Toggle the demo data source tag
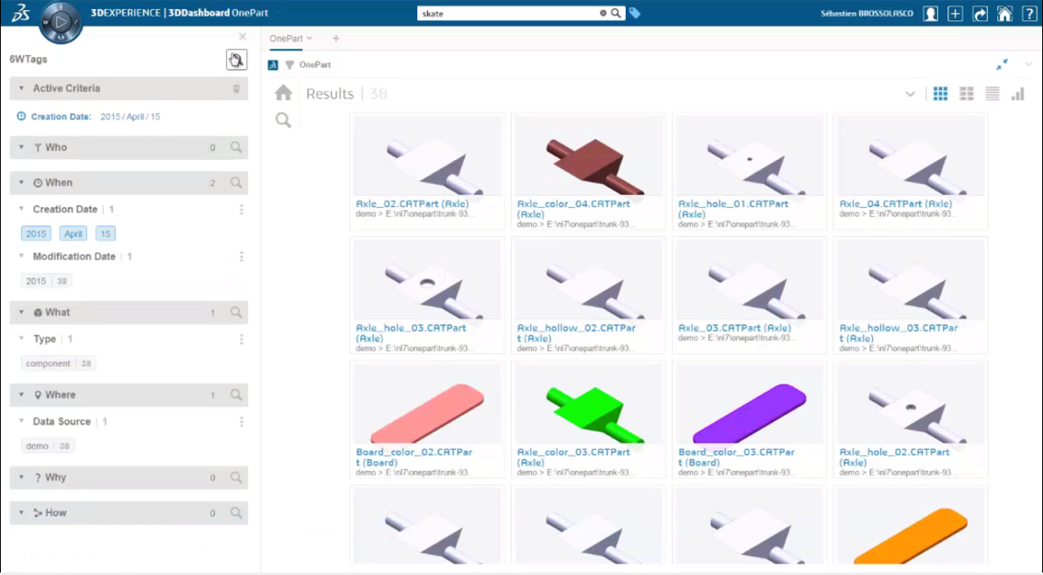This screenshot has height=575, width=1043. 48,446
